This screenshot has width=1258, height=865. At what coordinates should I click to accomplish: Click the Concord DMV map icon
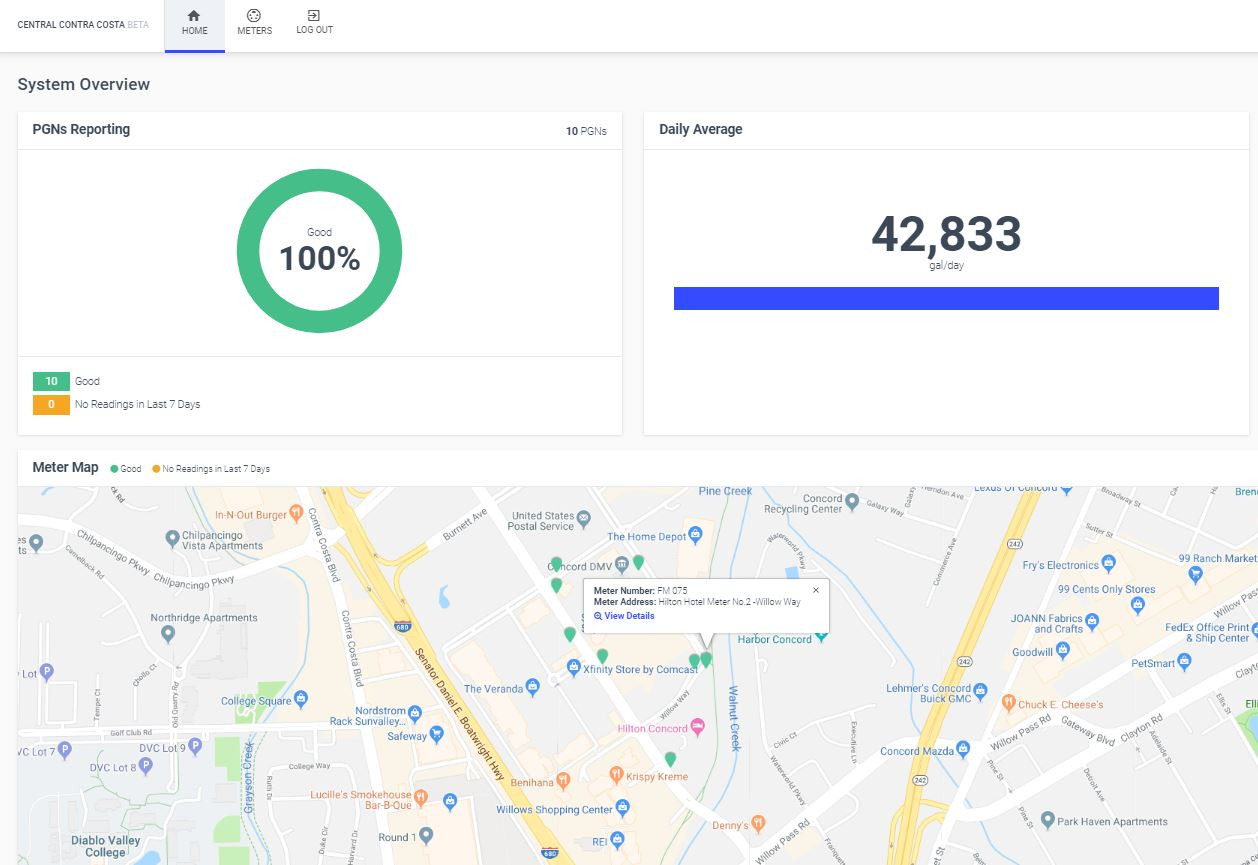pyautogui.click(x=621, y=565)
